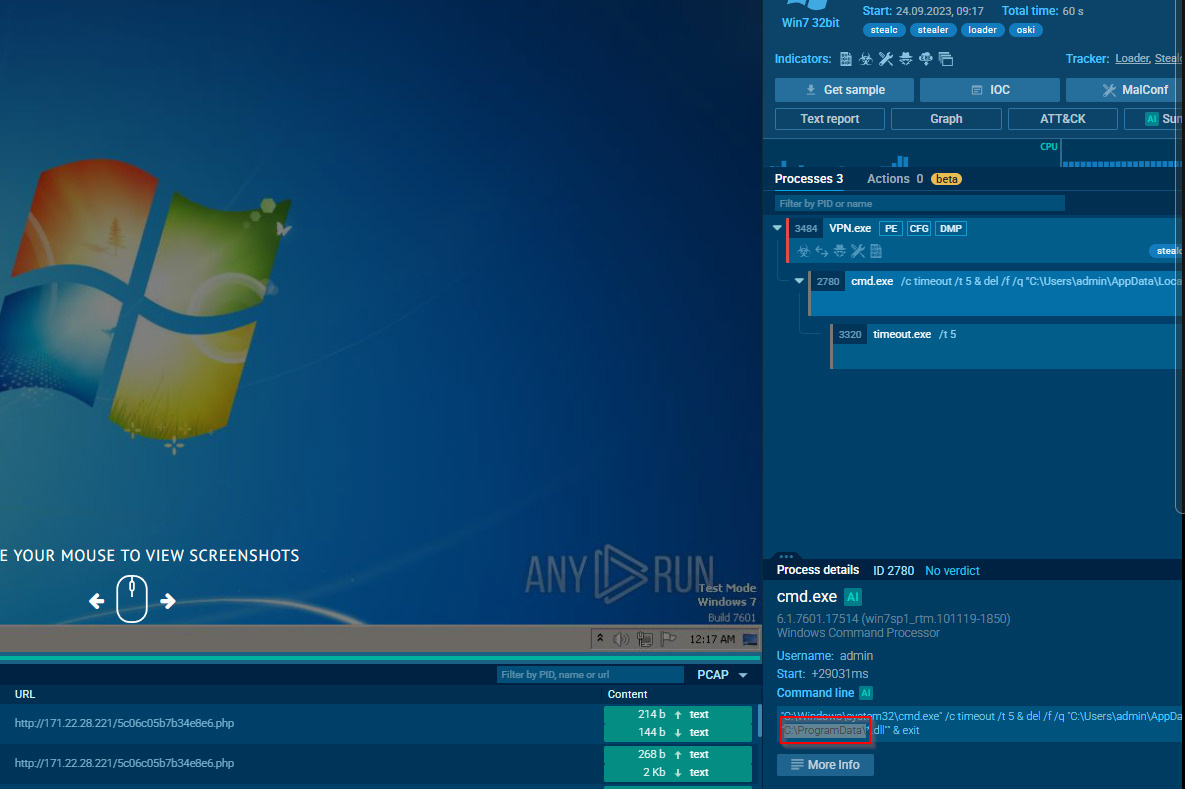Click the Get sample button
The width and height of the screenshot is (1185, 789).
[844, 90]
